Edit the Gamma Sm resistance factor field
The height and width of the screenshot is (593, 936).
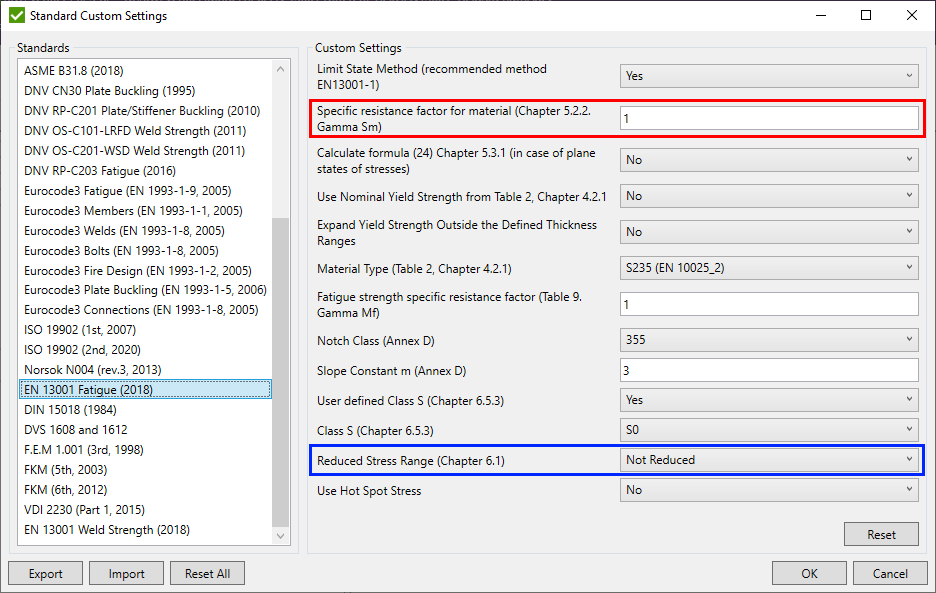[770, 118]
